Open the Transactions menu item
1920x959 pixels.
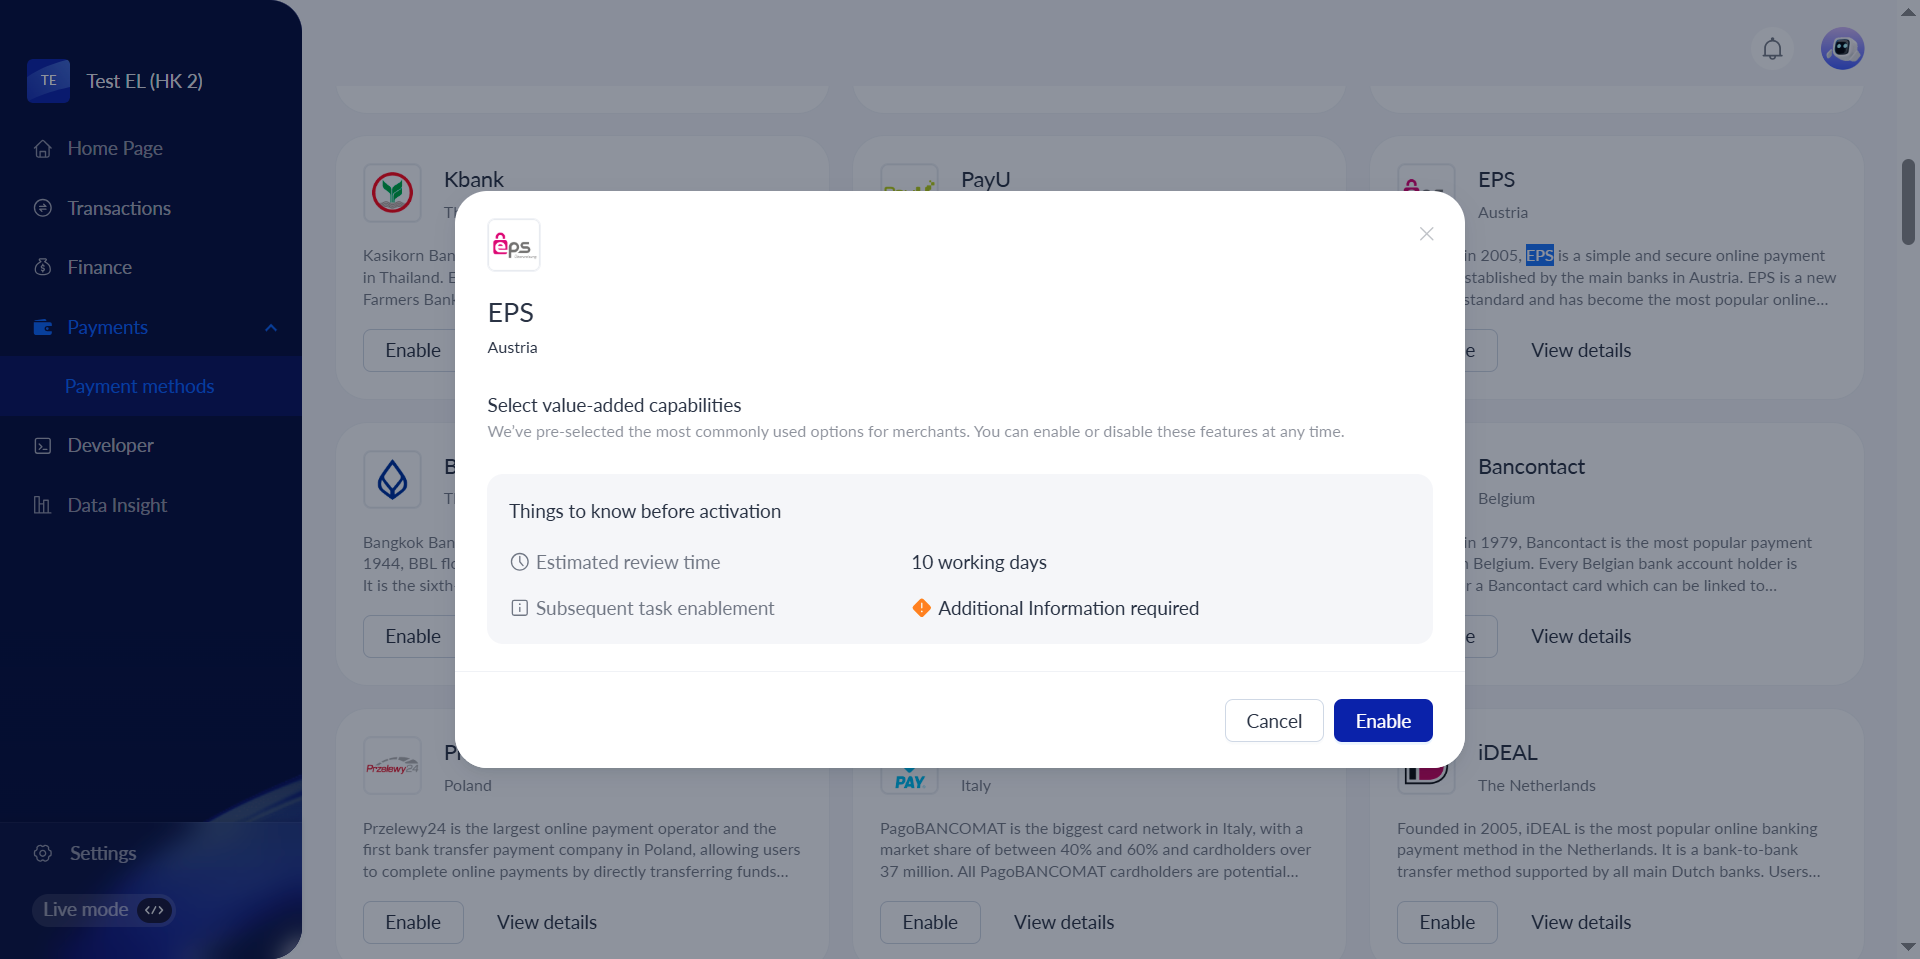[x=119, y=208]
